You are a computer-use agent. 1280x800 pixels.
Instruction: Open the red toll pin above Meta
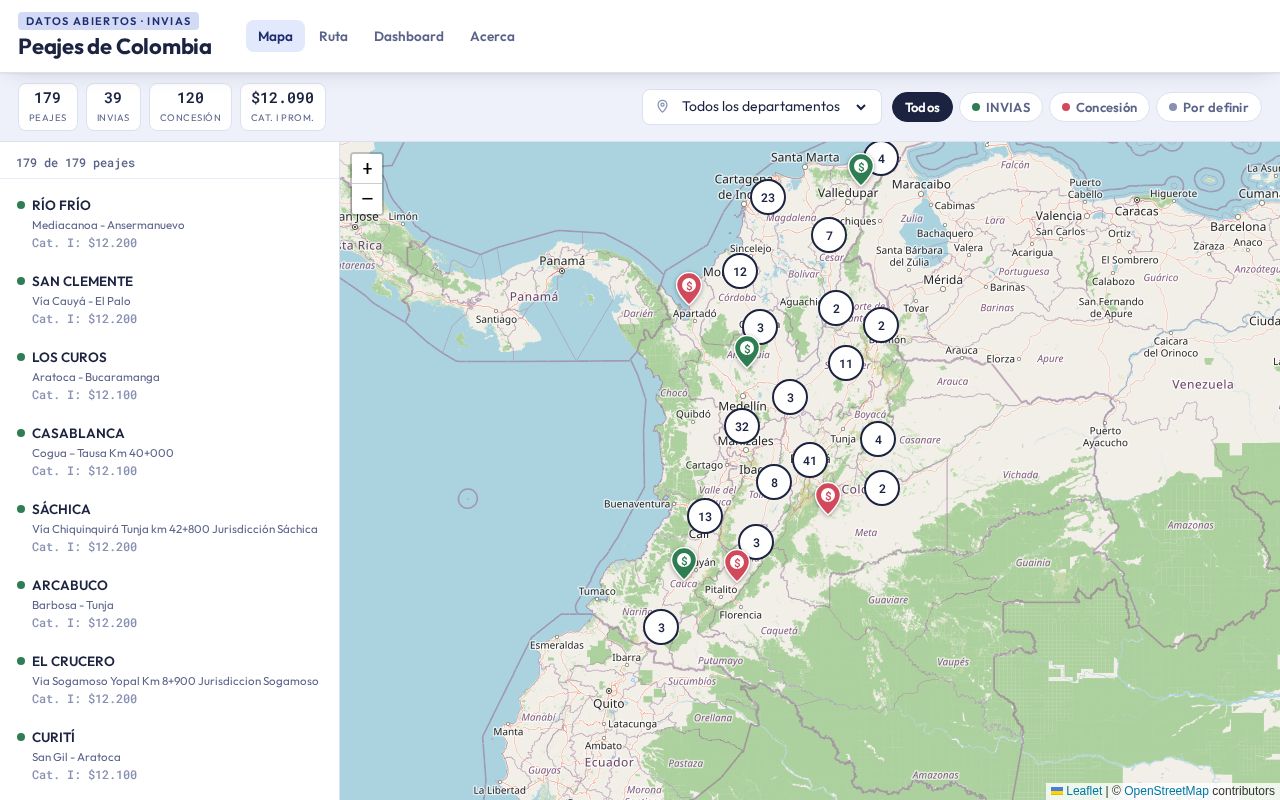pyautogui.click(x=828, y=498)
